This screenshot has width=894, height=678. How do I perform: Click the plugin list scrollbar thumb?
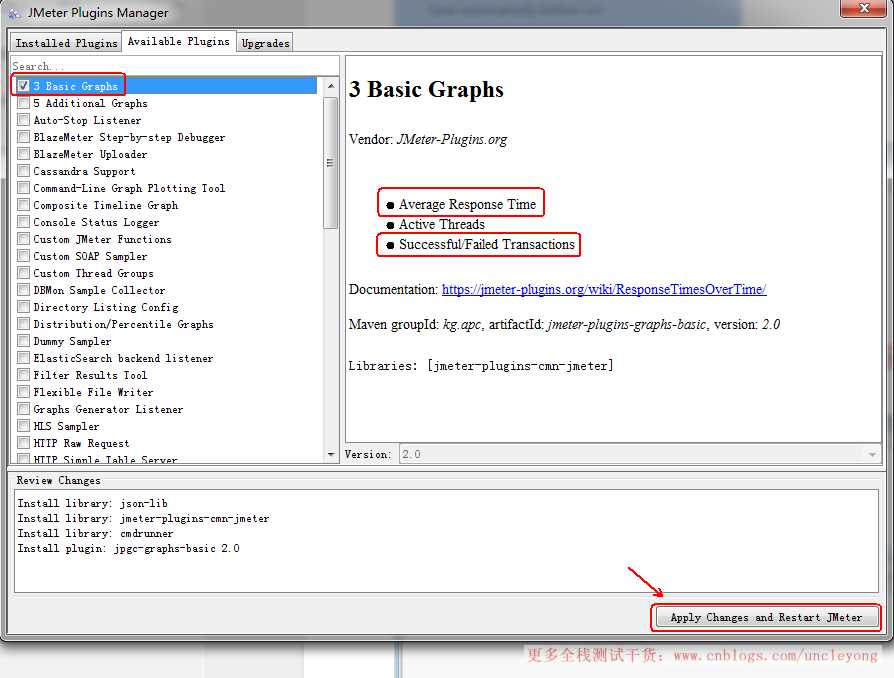330,163
